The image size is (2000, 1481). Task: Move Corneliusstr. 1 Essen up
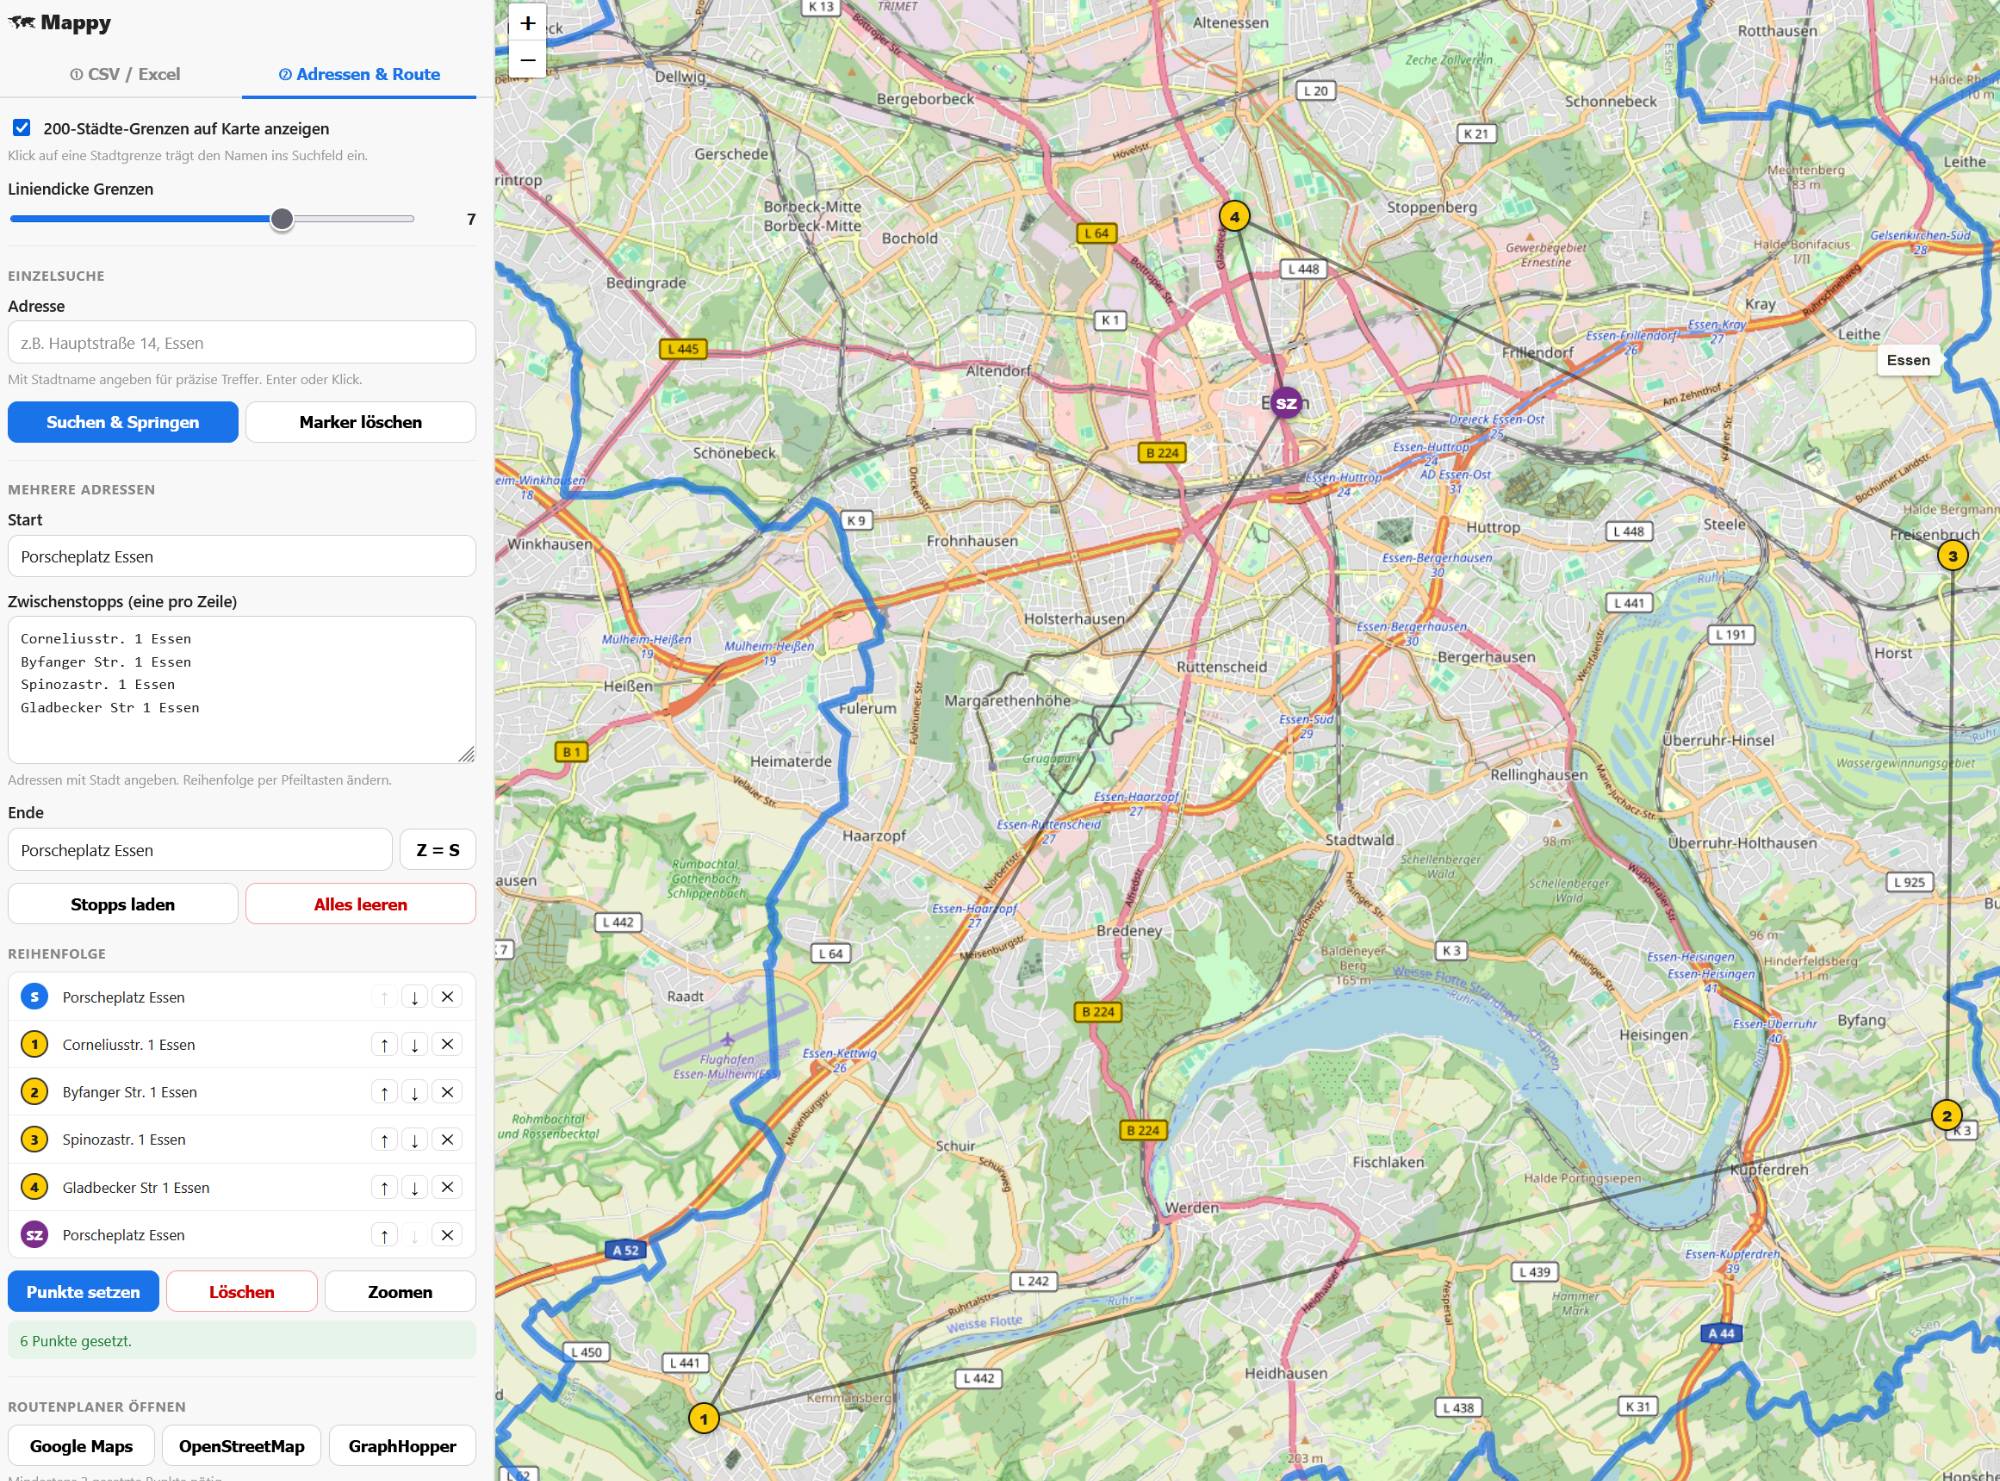click(384, 1045)
